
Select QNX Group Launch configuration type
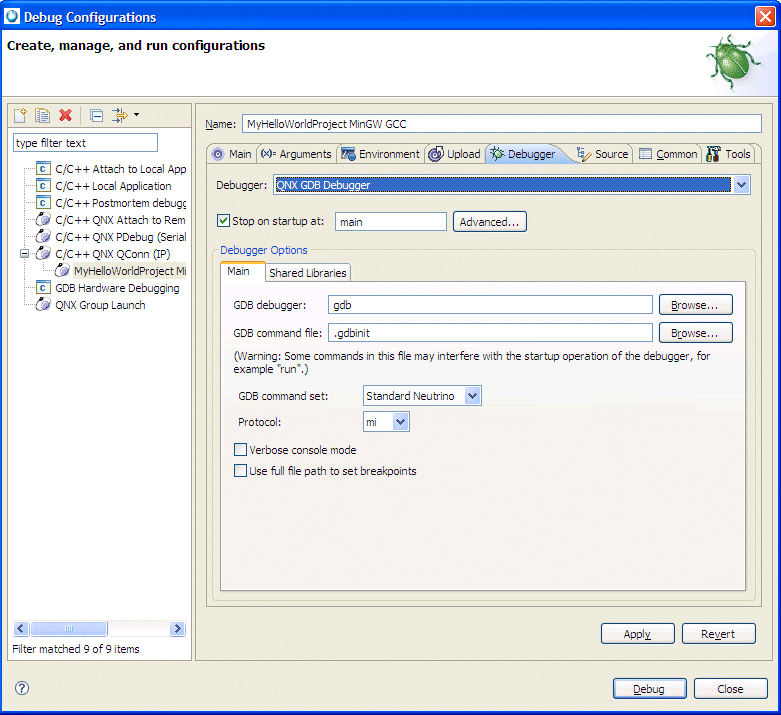point(100,305)
